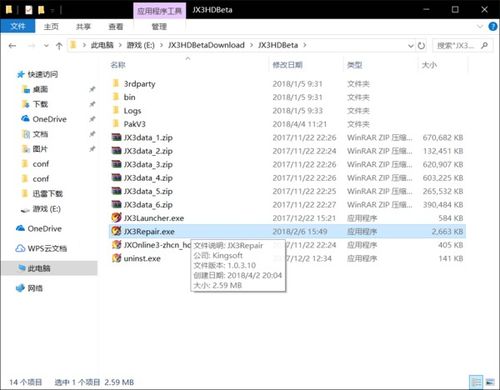The height and width of the screenshot is (390, 500).
Task: Click the search magnifier icon
Action: [x=484, y=45]
